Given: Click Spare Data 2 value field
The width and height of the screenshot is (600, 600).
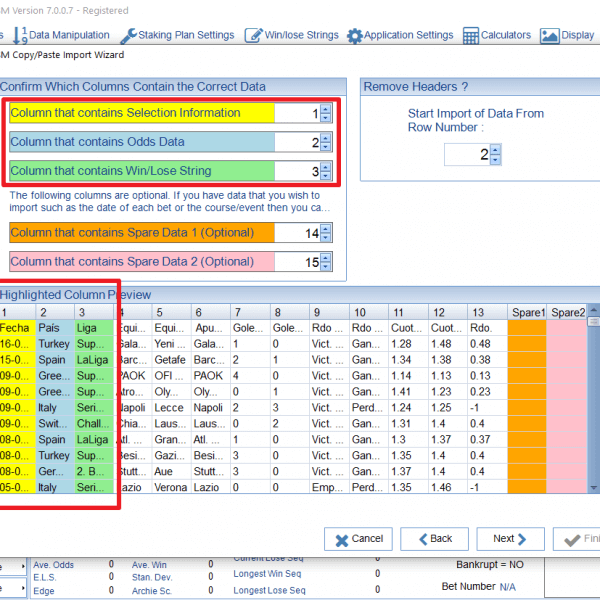Looking at the screenshot, I should point(298,262).
